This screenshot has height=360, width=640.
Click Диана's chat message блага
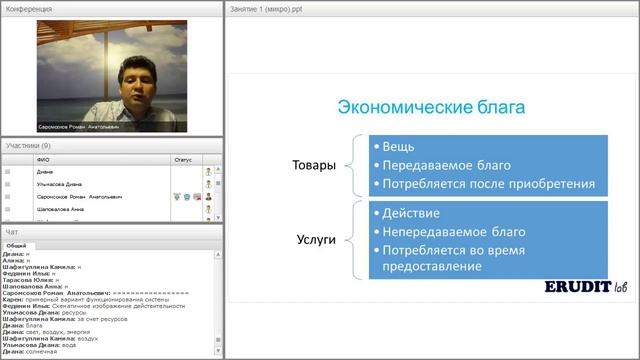pos(34,326)
